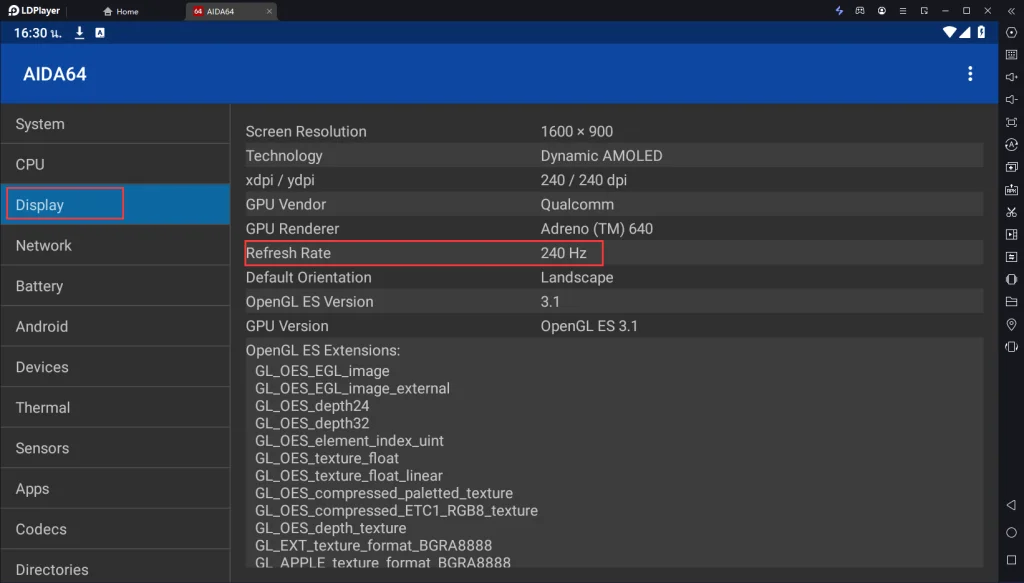Open the Apps category
Screen dimensions: 1024x583
click(116, 488)
